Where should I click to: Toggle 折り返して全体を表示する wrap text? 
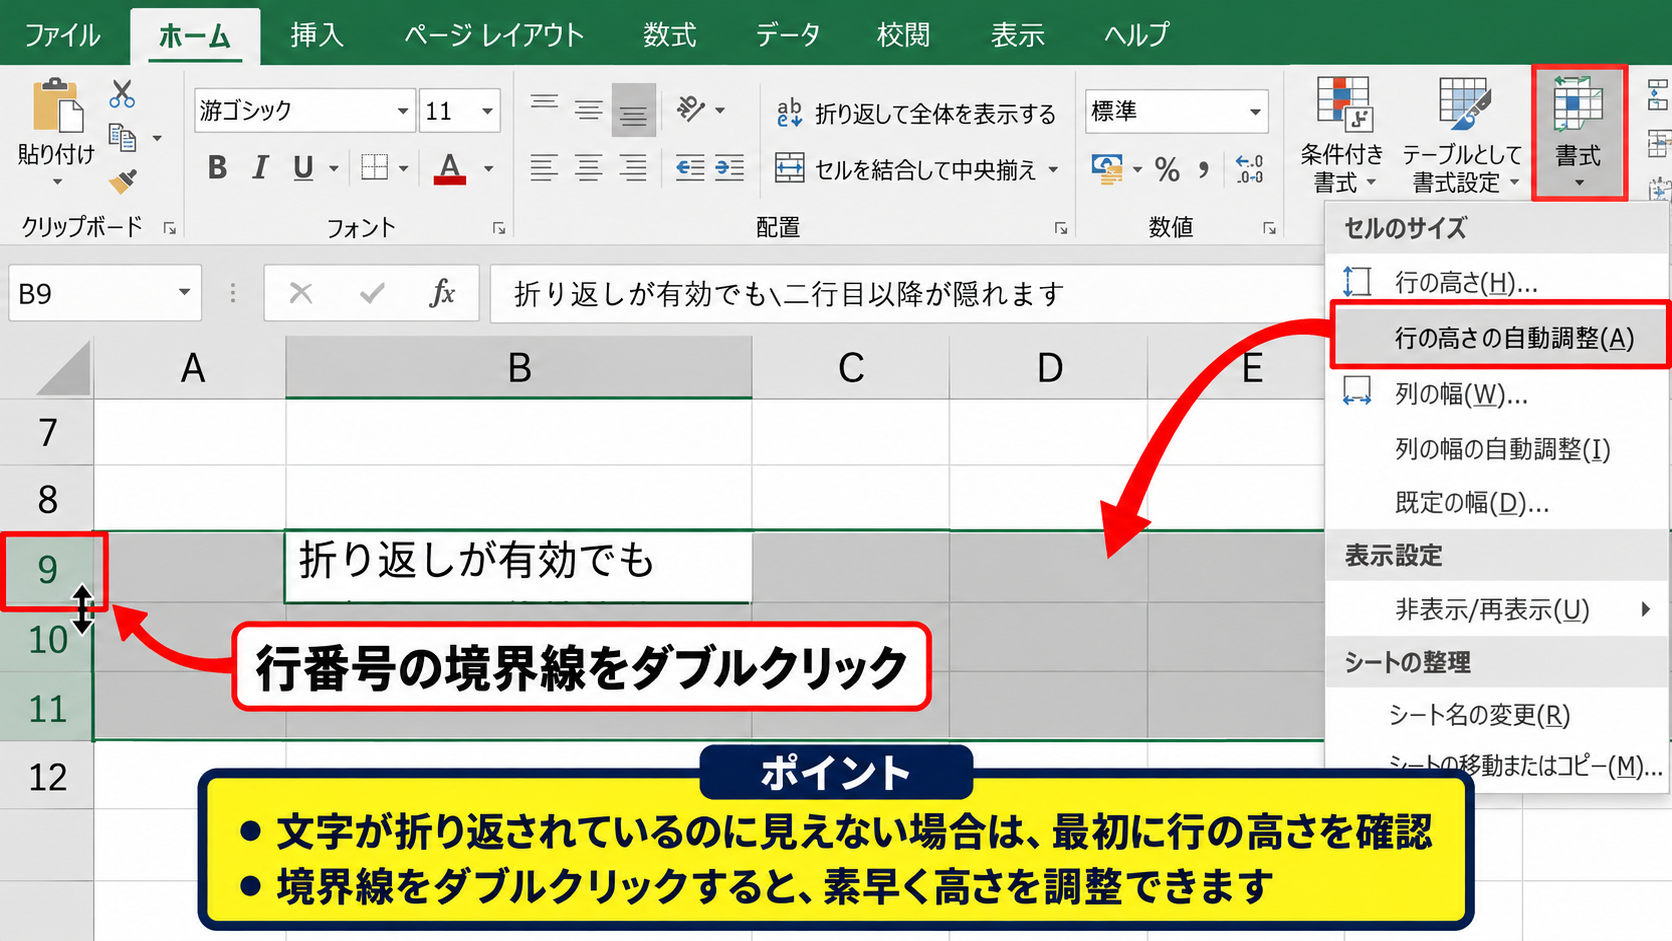pyautogui.click(x=915, y=114)
